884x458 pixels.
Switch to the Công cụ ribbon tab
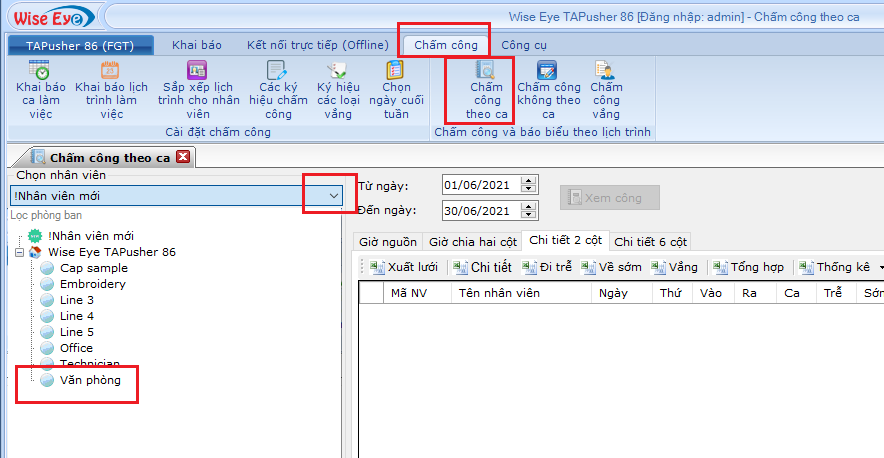(x=524, y=45)
